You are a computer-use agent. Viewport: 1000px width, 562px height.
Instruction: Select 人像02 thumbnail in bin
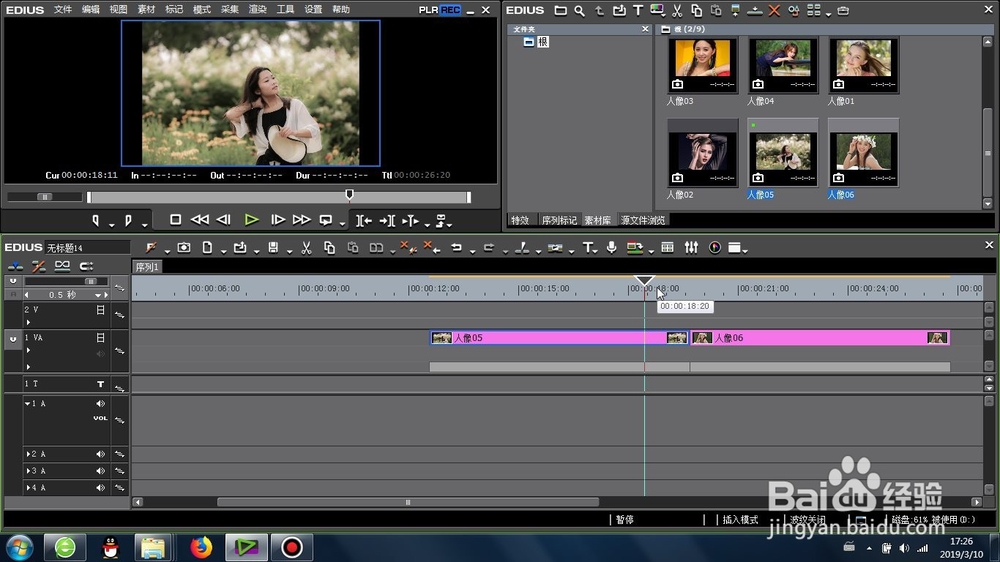point(702,153)
